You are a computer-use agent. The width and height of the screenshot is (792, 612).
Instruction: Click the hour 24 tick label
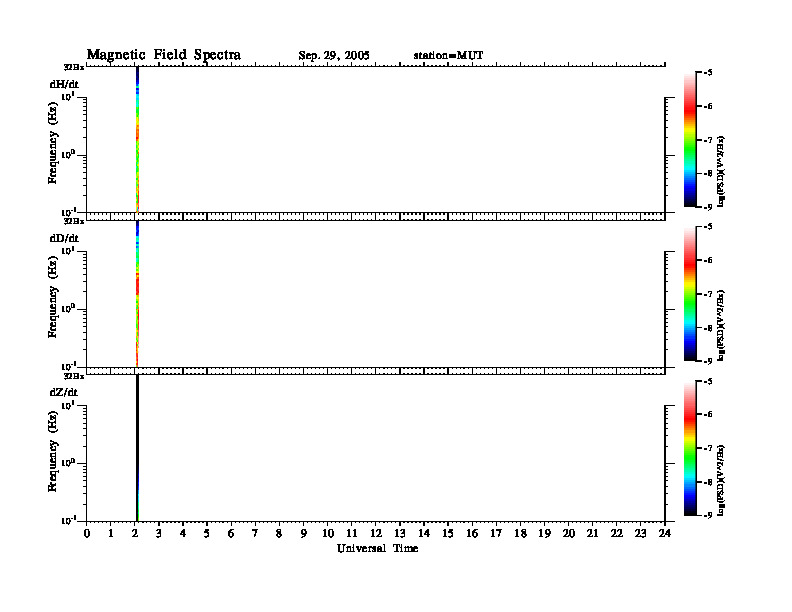tap(665, 533)
